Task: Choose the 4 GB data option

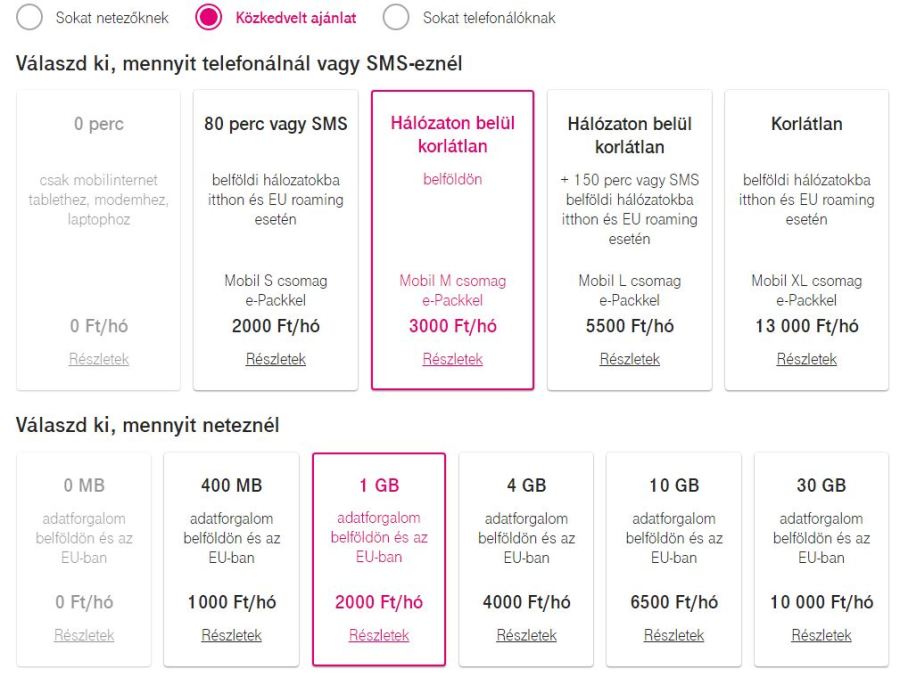Action: [x=526, y=558]
